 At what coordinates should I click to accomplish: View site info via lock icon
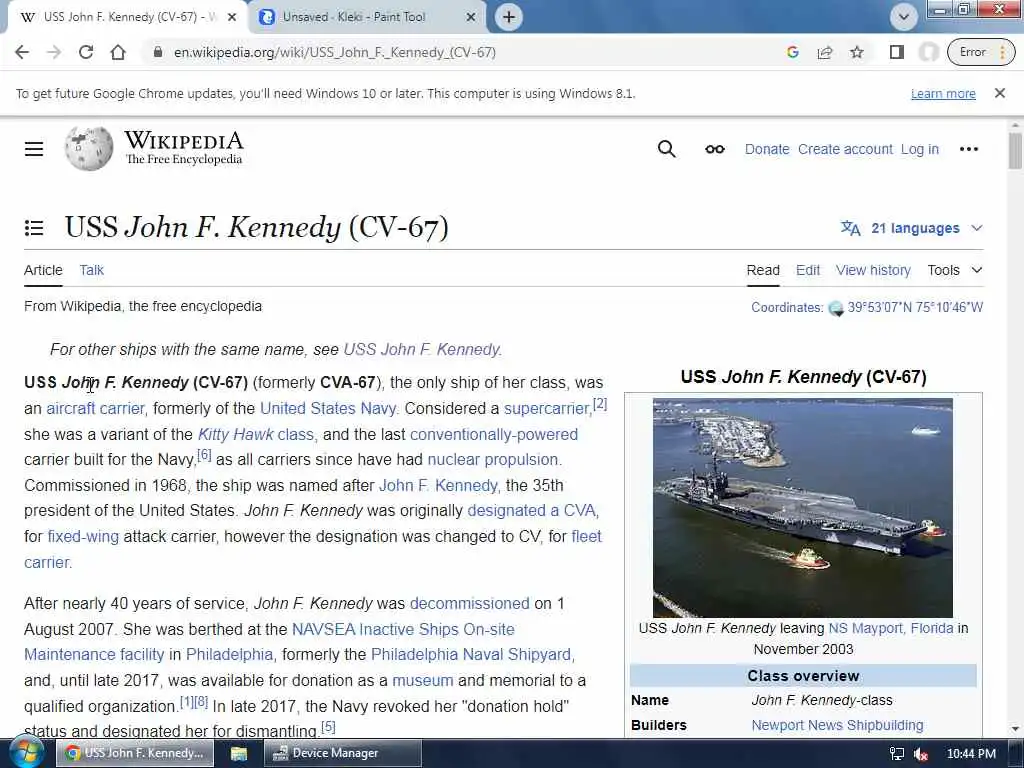[x=157, y=52]
